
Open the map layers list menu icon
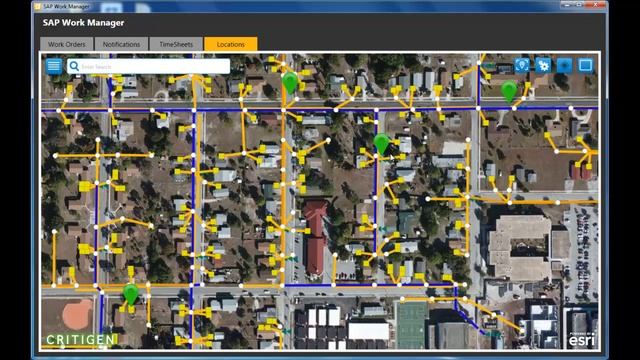click(54, 66)
